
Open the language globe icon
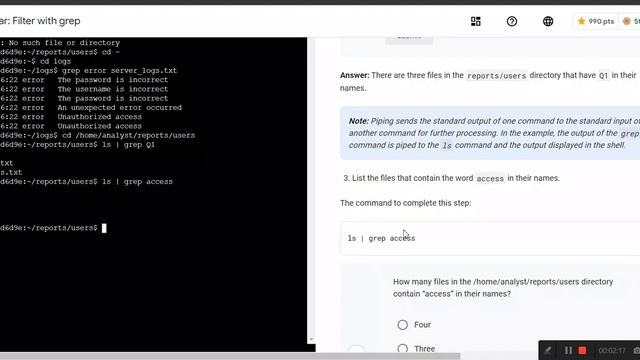tap(548, 21)
